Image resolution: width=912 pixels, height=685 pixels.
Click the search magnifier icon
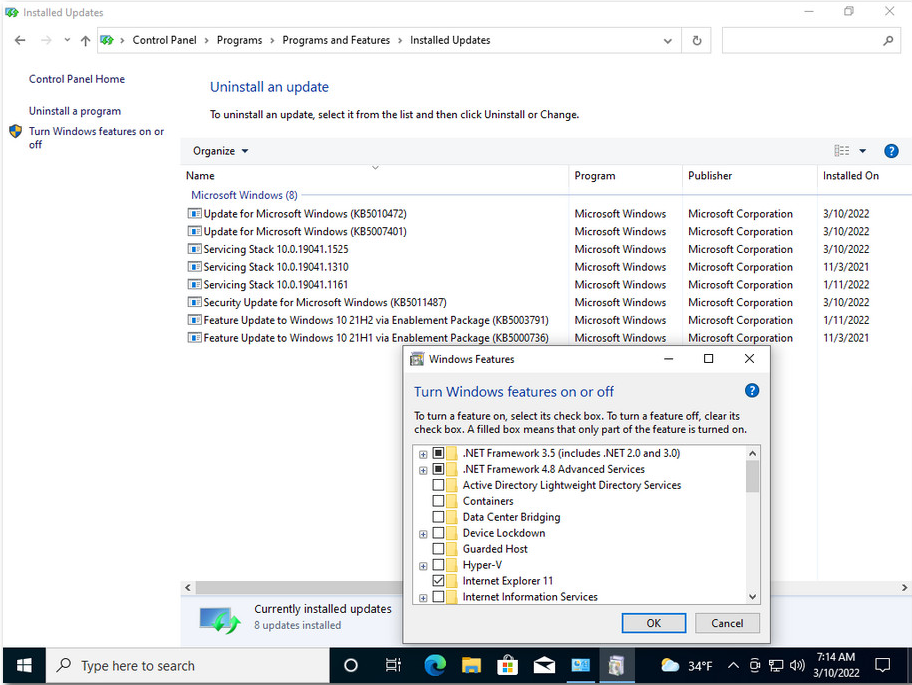click(888, 41)
